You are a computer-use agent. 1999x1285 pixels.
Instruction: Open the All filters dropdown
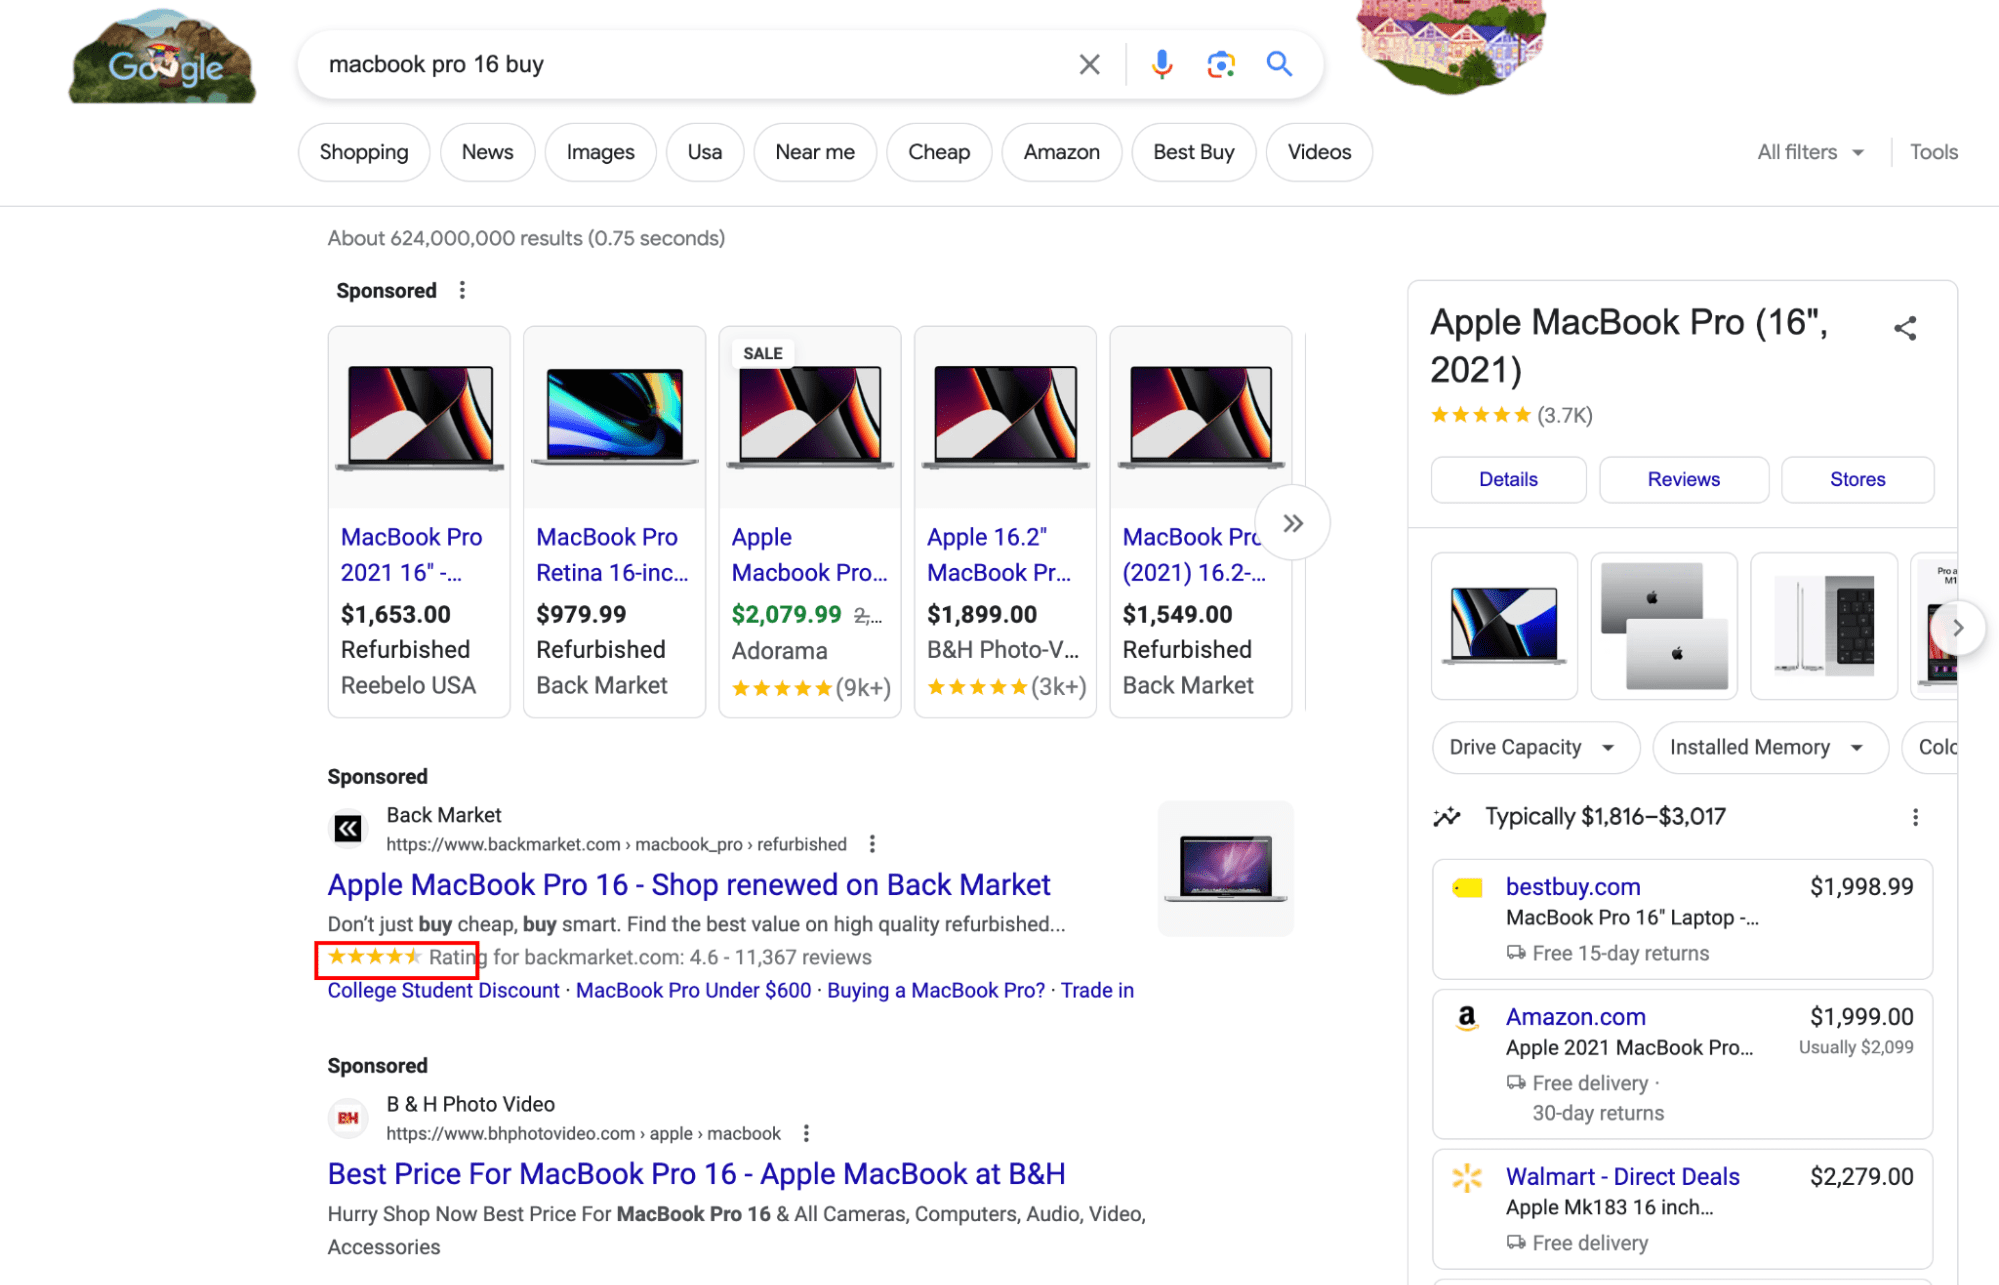(x=1811, y=152)
